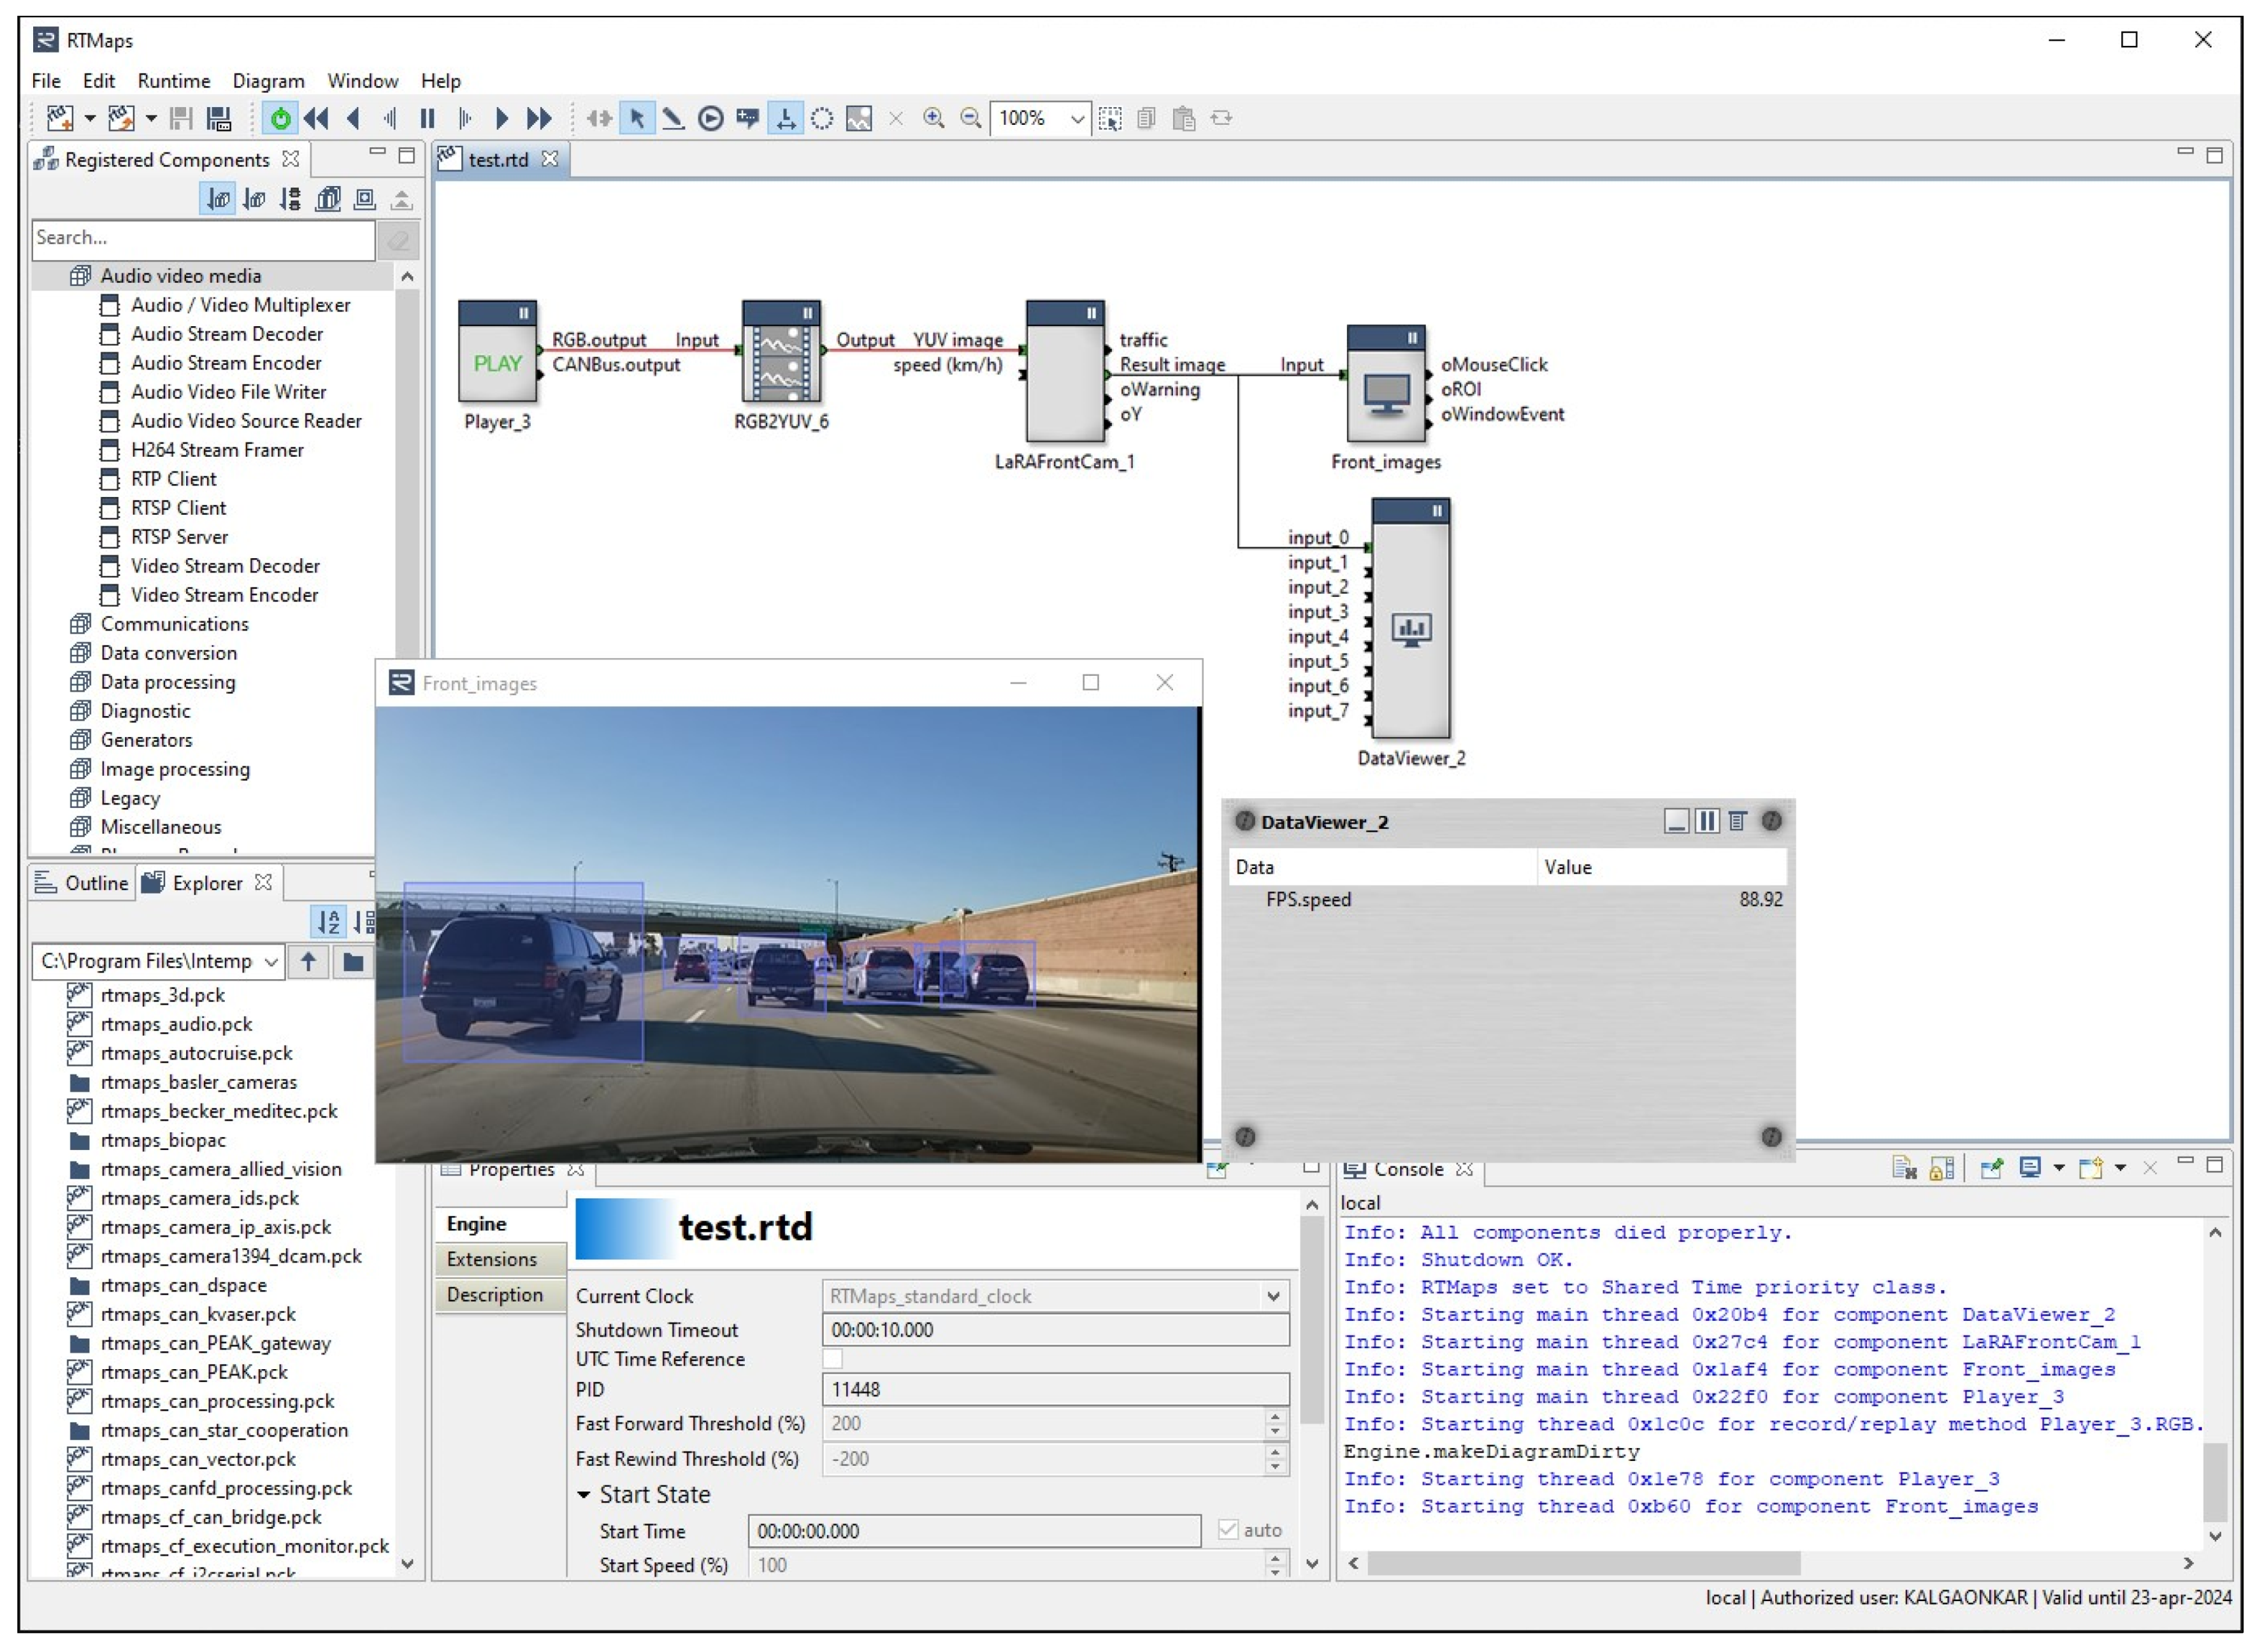2262x1652 pixels.
Task: Click the fast forward double-arrow button
Action: click(539, 119)
